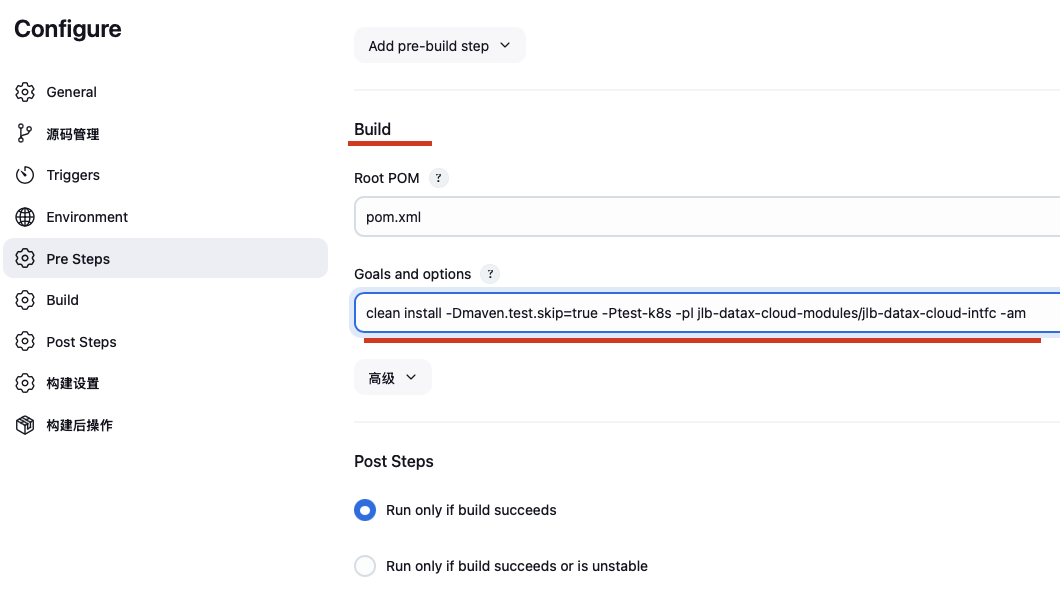Screen dimensions: 1060x596
Task: Click the 源码管理 branch icon
Action: (x=25, y=134)
